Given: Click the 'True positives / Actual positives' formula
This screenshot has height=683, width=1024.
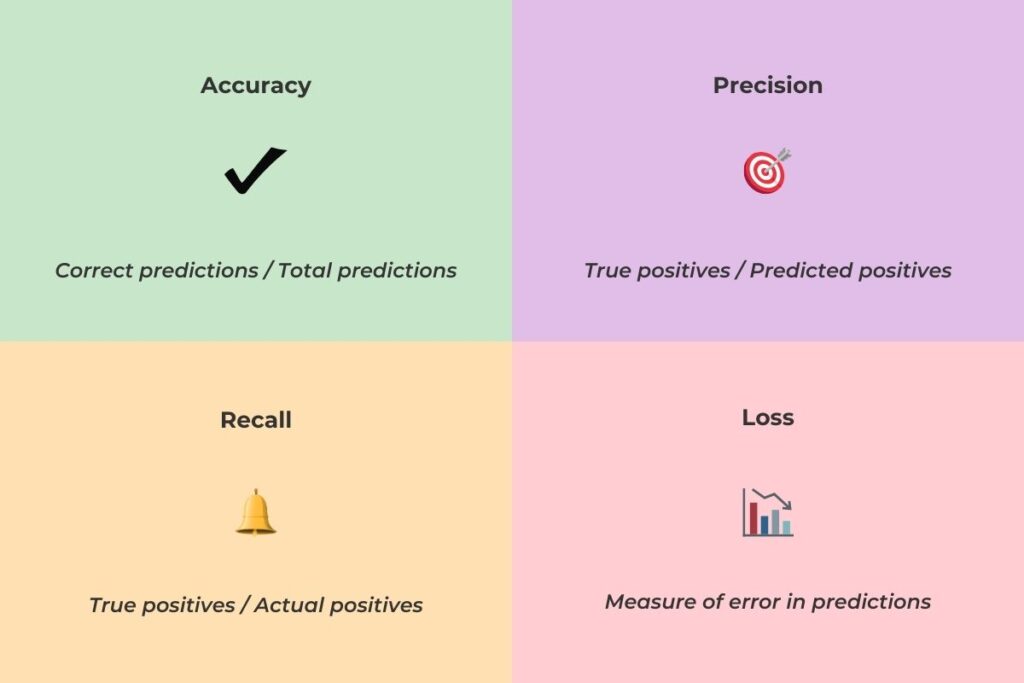Looking at the screenshot, I should point(256,605).
